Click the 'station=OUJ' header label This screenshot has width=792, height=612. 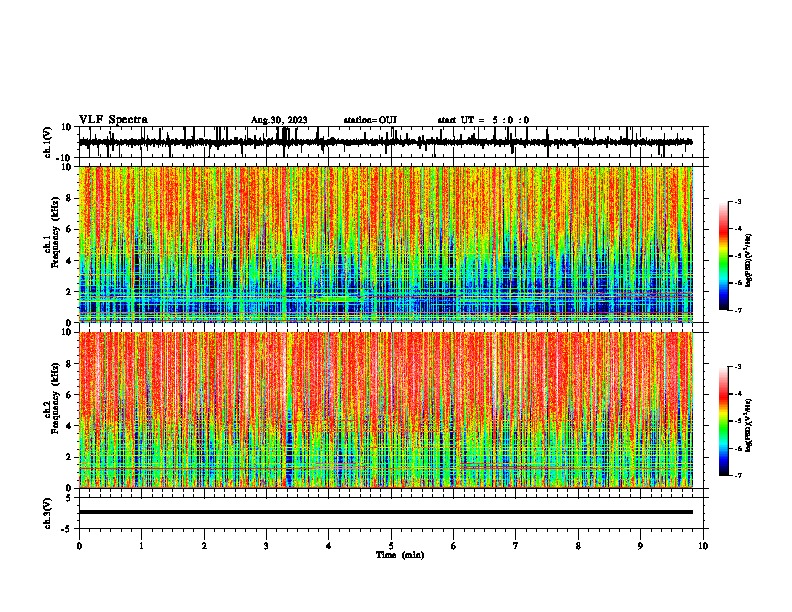(370, 120)
